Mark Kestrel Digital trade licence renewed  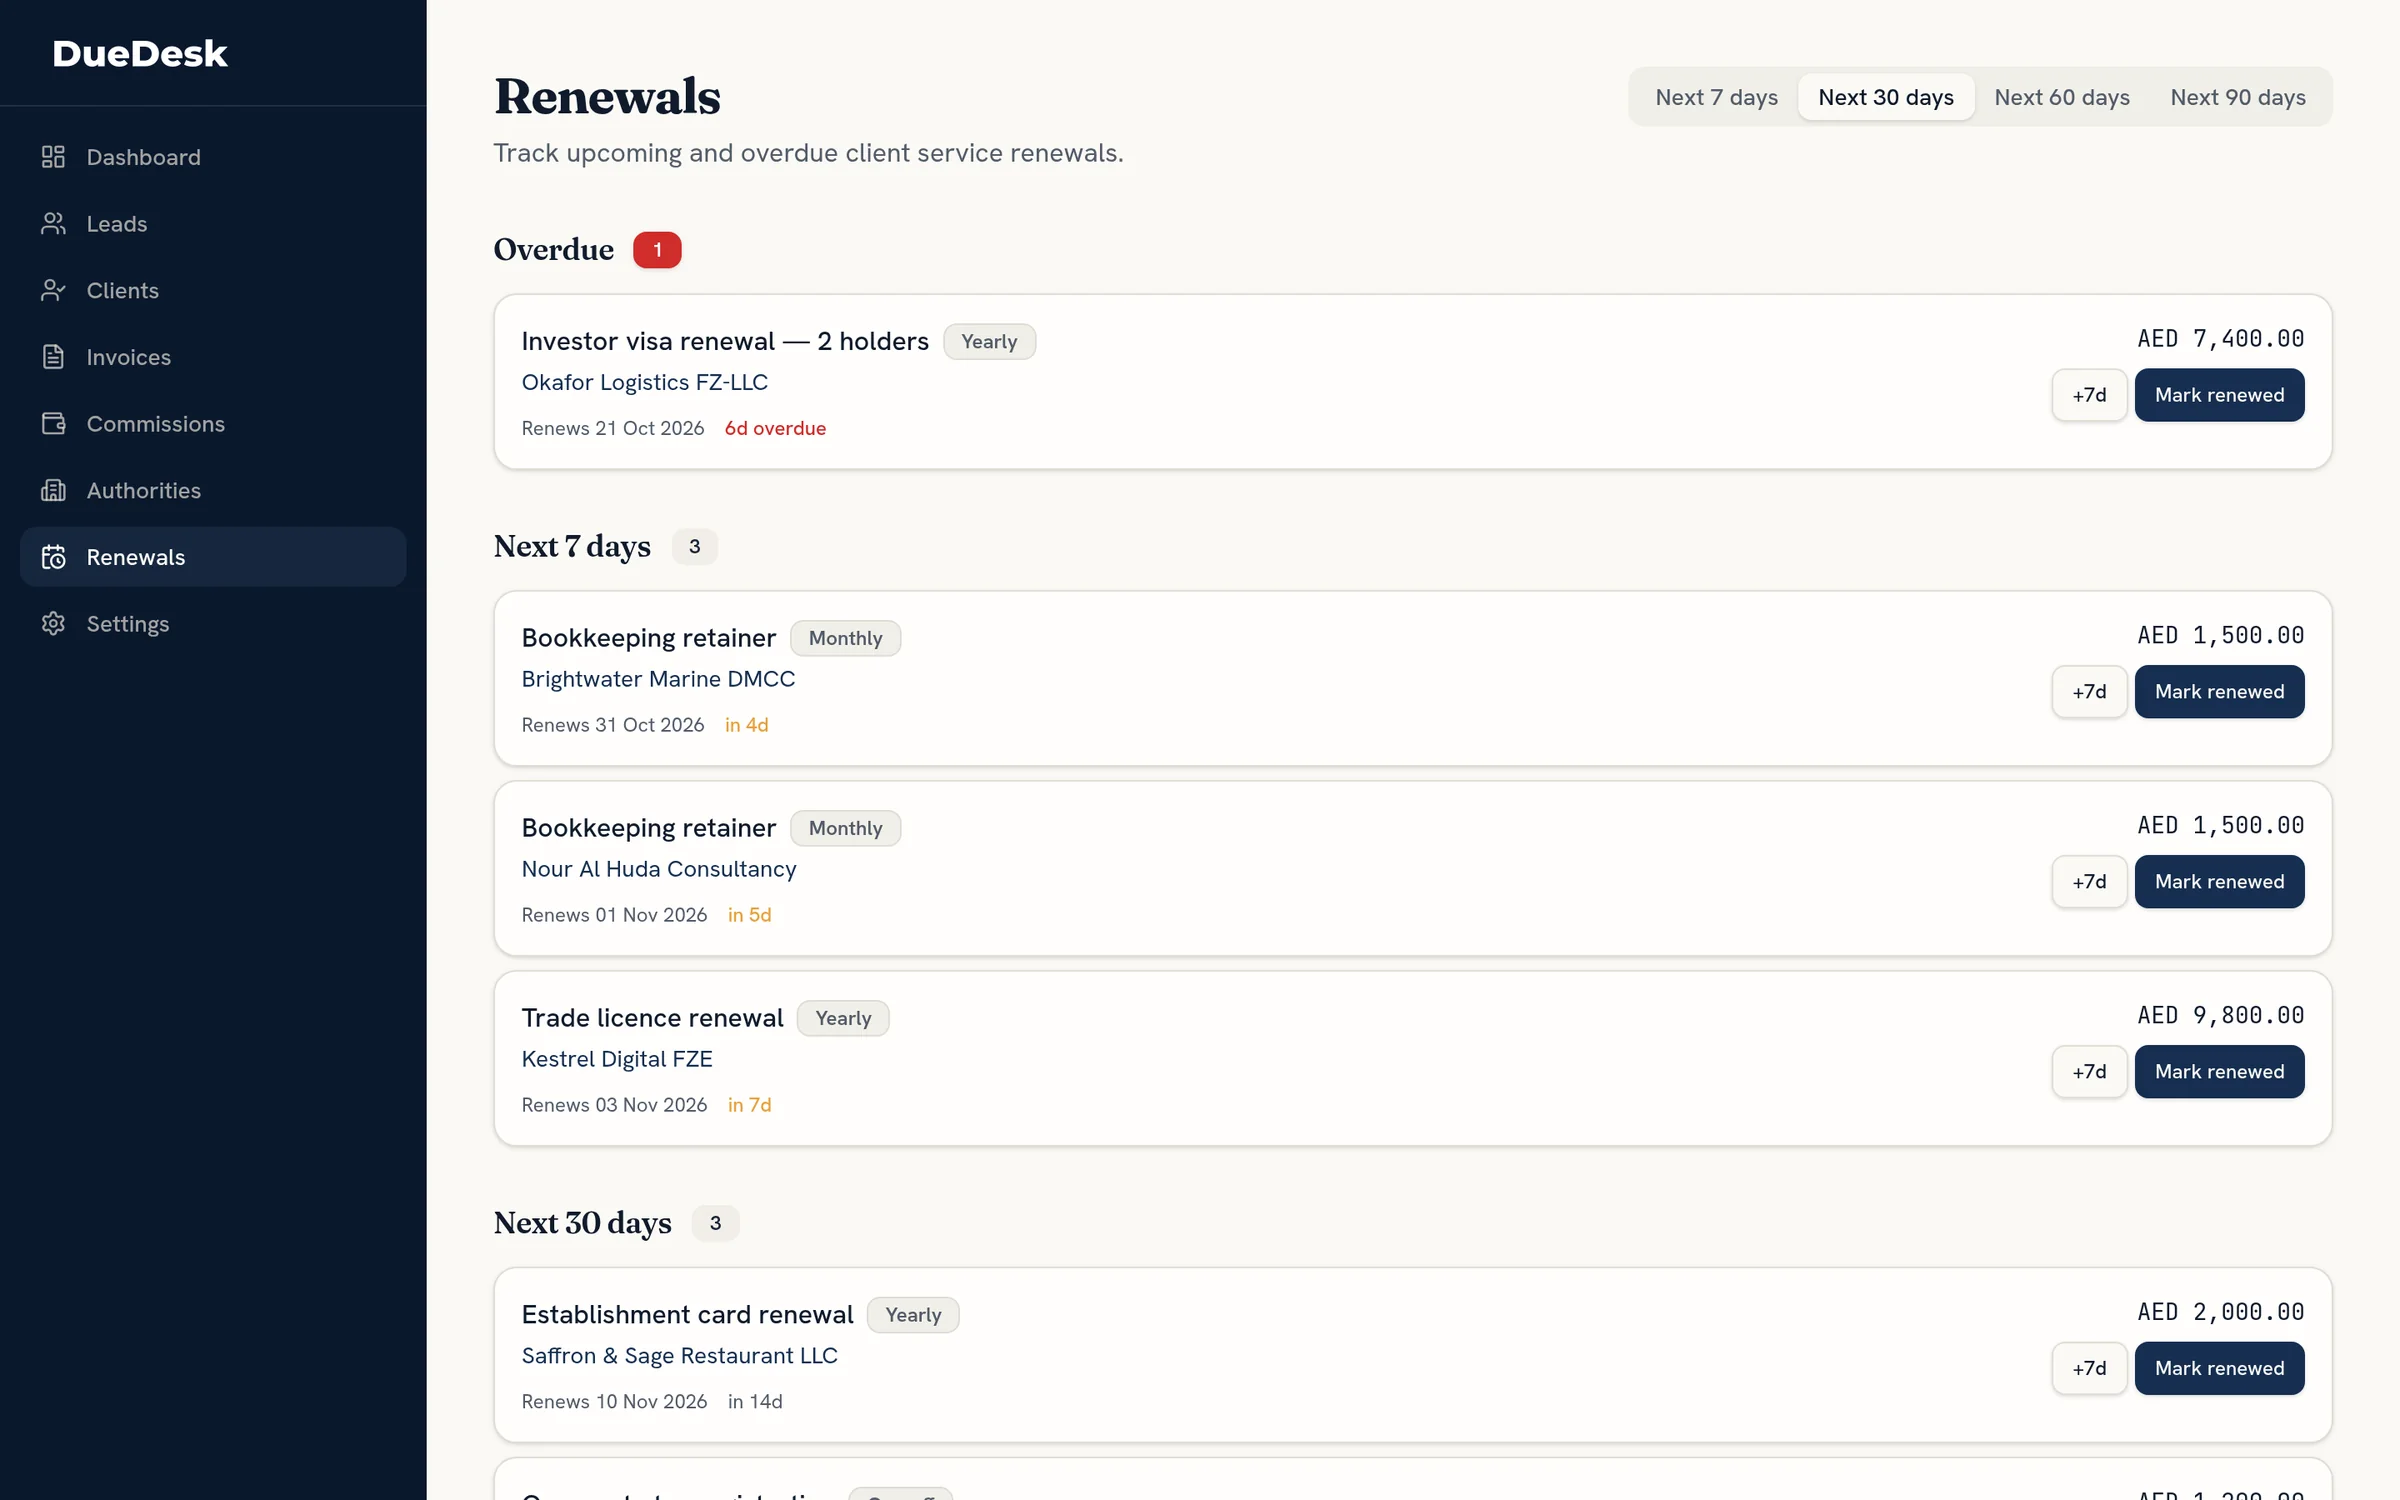2219,1072
